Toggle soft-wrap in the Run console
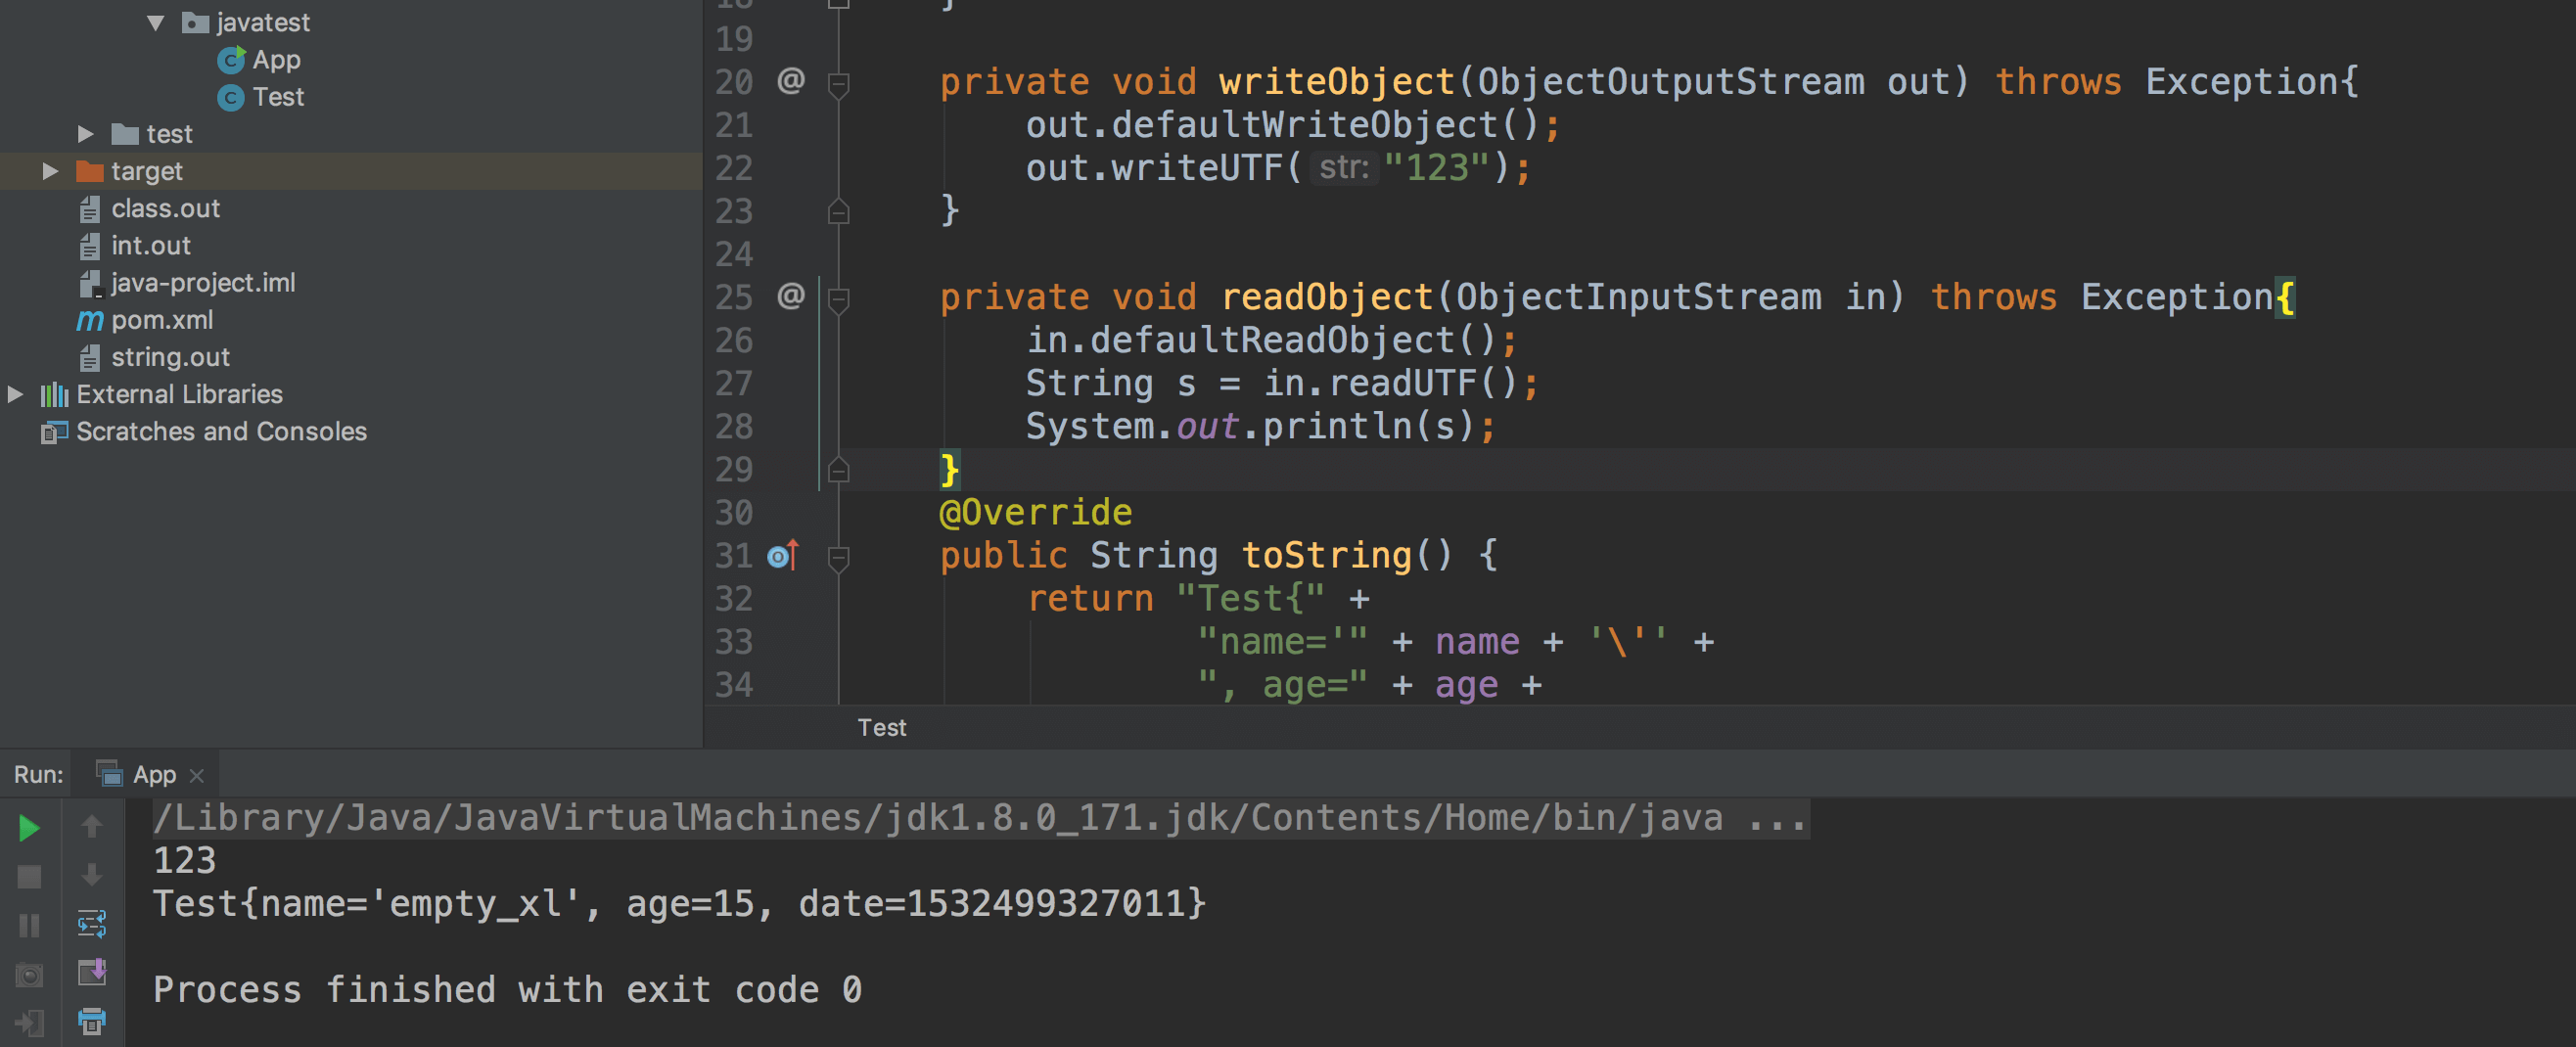 coord(91,923)
